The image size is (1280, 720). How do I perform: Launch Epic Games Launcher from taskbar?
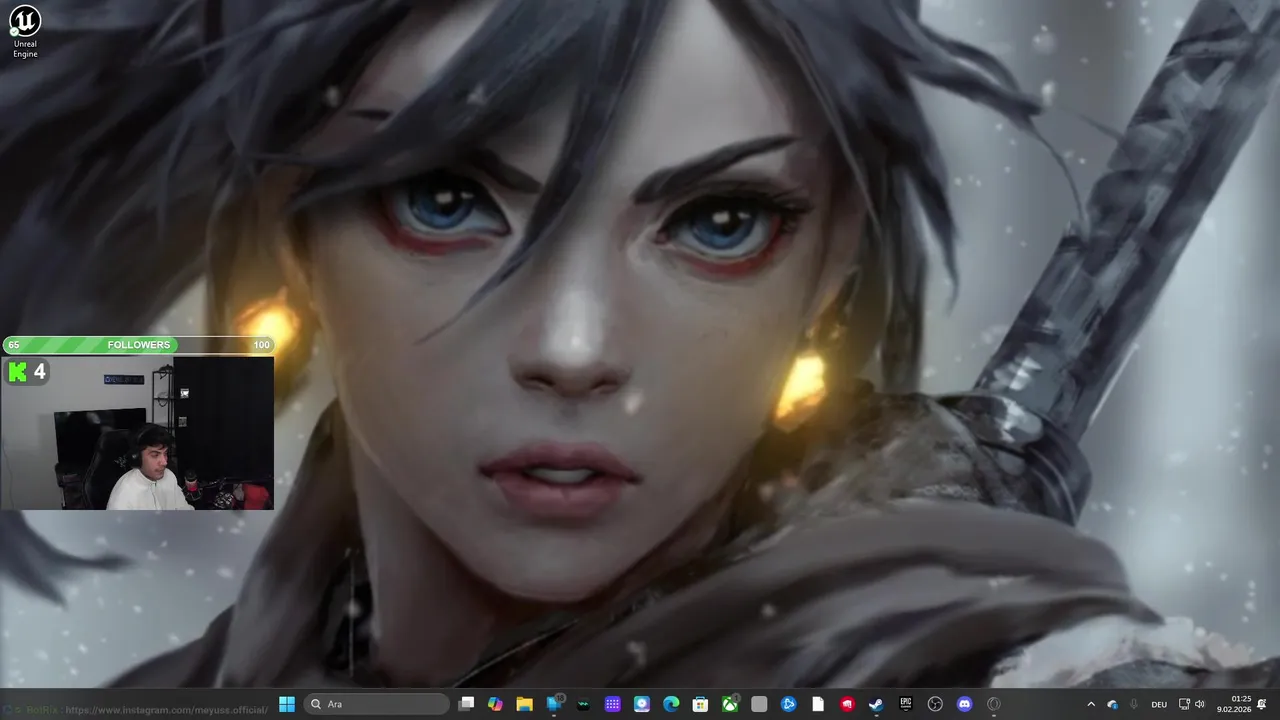906,704
